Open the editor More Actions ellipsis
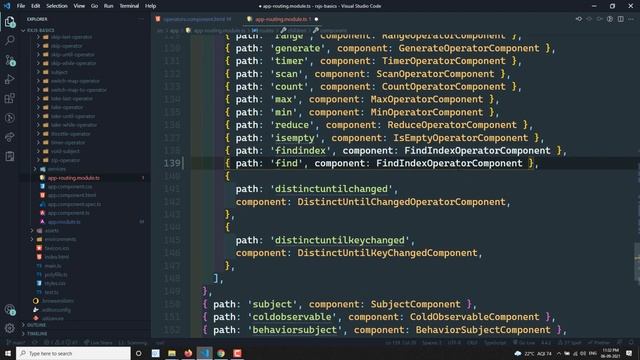This screenshot has width=640, height=360. 631,19
